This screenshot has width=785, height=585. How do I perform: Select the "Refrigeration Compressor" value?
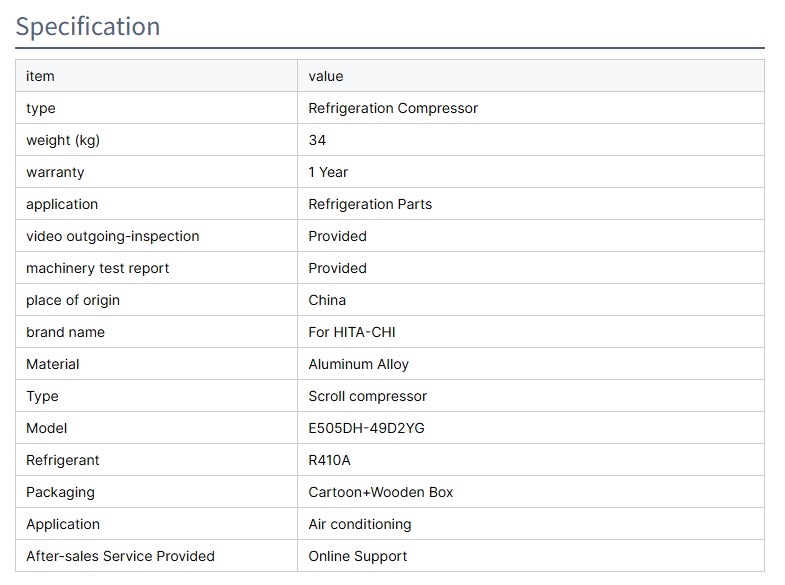click(393, 108)
